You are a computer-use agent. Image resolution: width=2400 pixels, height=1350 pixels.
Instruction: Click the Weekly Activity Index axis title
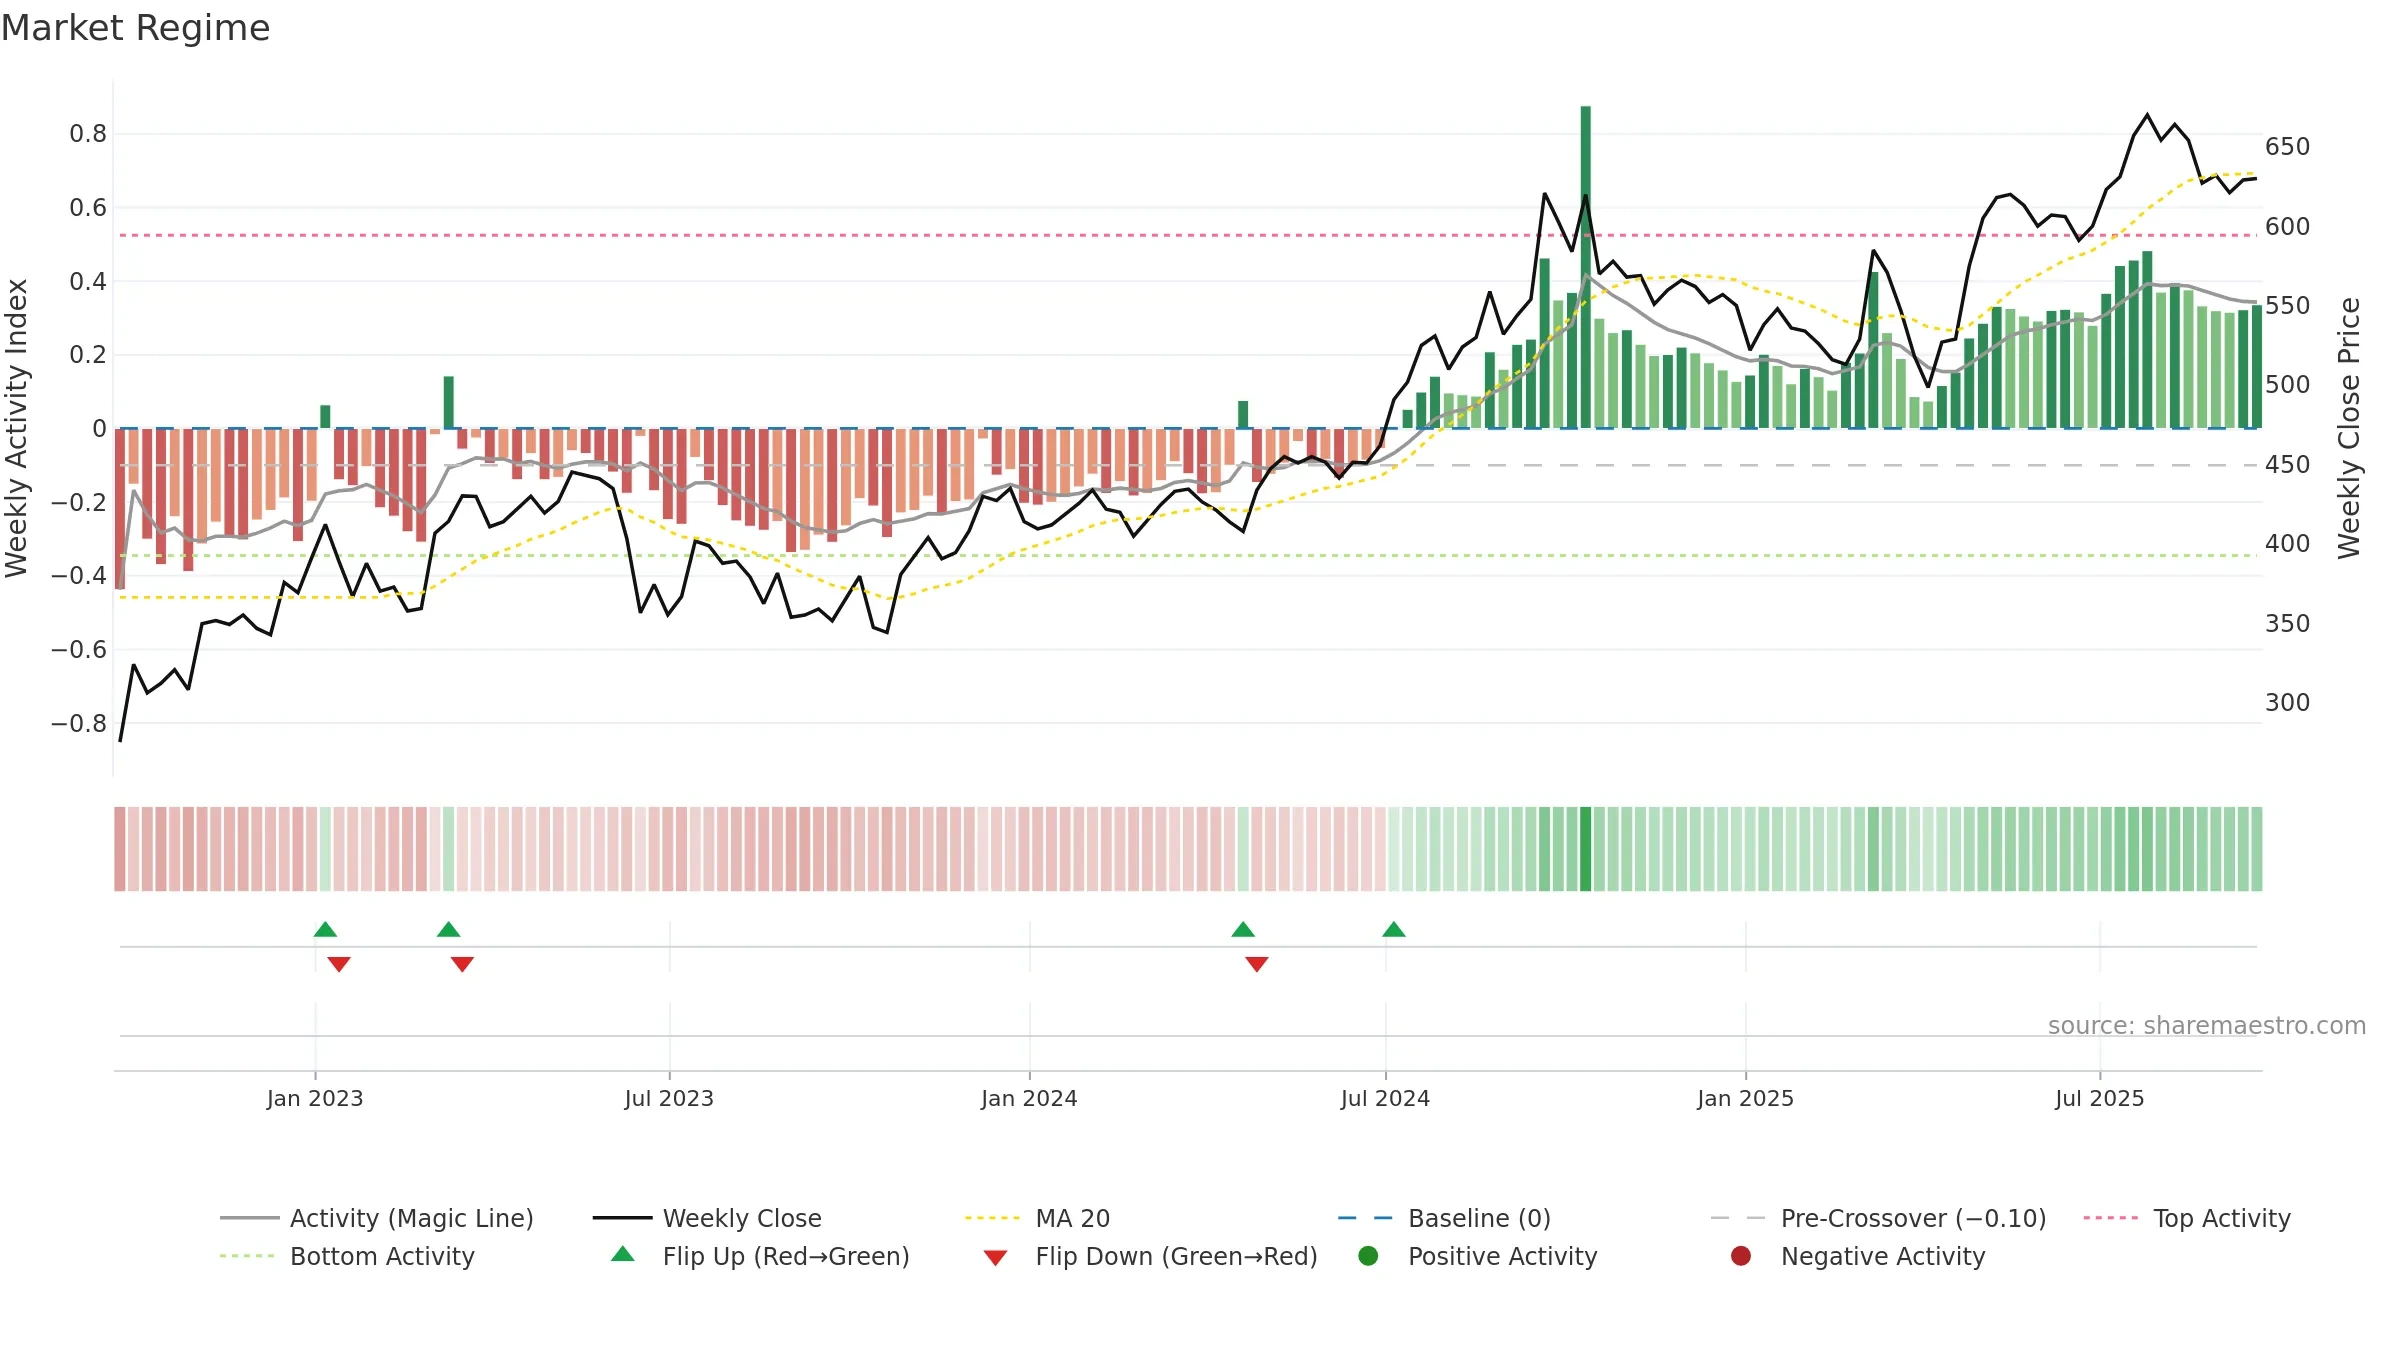(17, 428)
